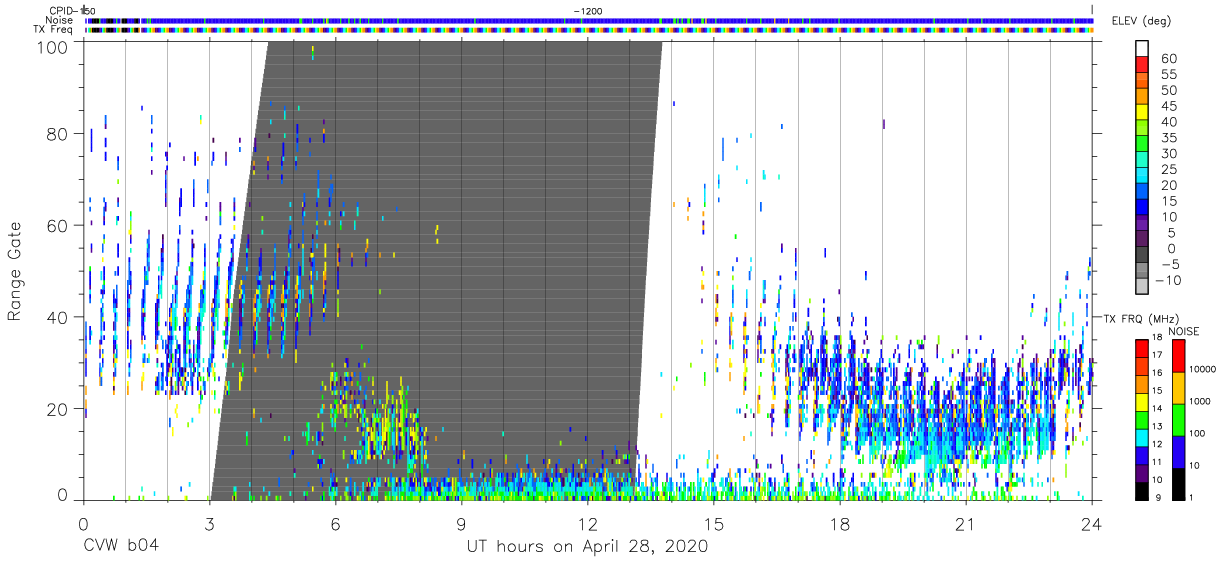Viewport: 1228px width, 567px height.
Task: Pick the black NOISE swatch between 1 and 10
Action: [1178, 482]
